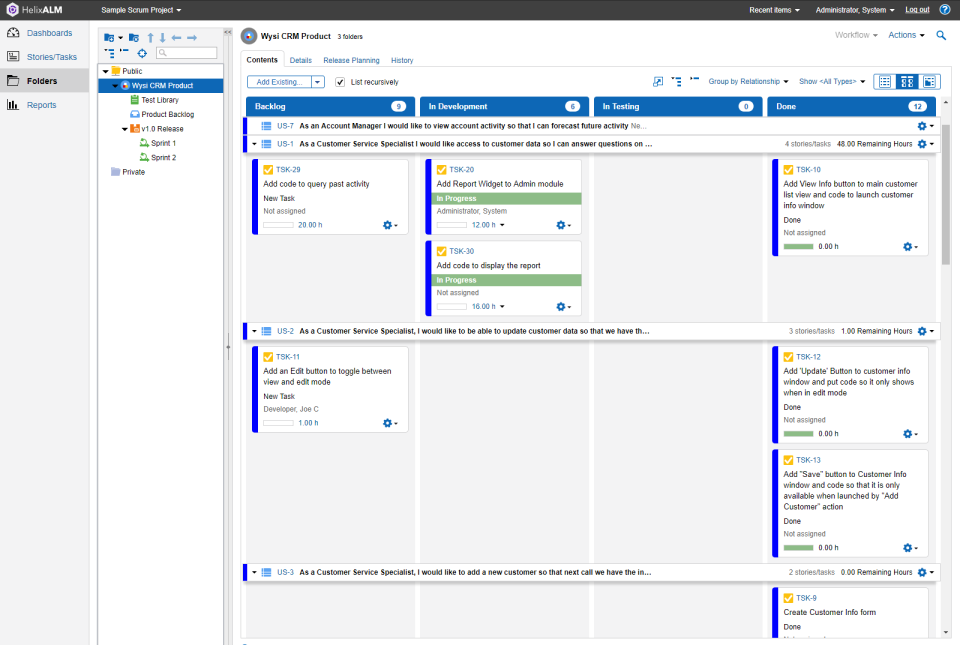Viewport: 960px width, 645px height.
Task: Select Sprint 2 in the folder tree
Action: 163,158
